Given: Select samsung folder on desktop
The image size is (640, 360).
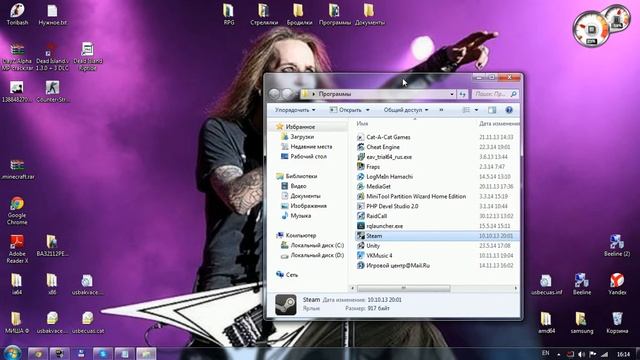Looking at the screenshot, I should click(x=582, y=322).
